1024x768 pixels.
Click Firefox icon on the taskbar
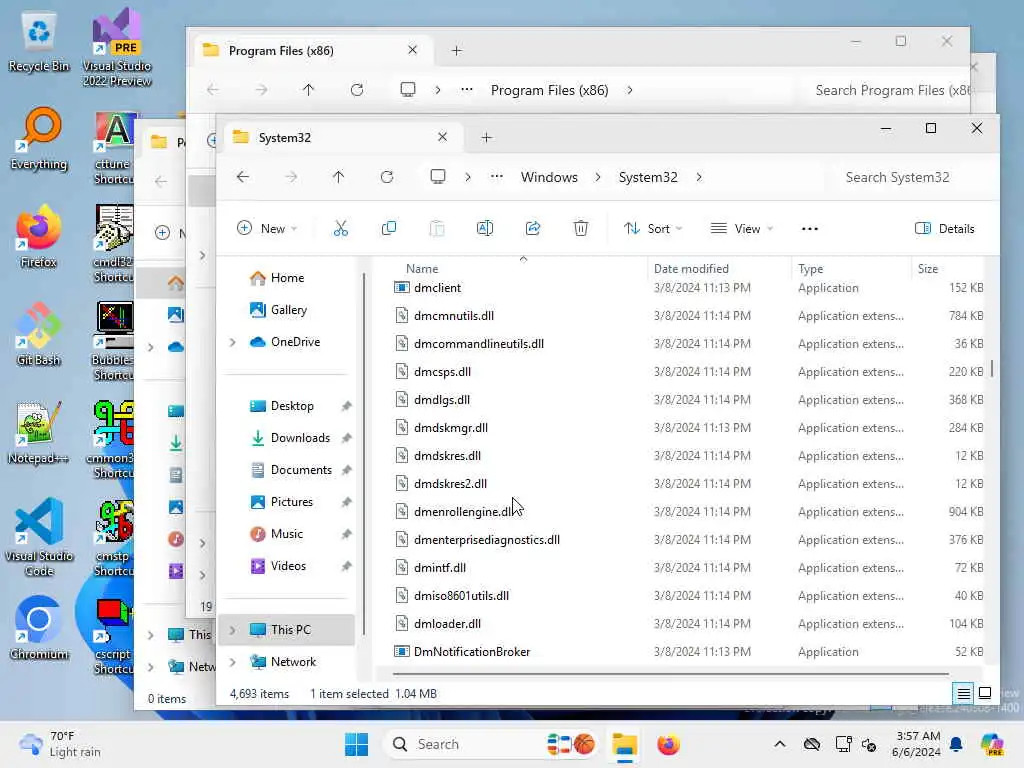click(x=668, y=744)
